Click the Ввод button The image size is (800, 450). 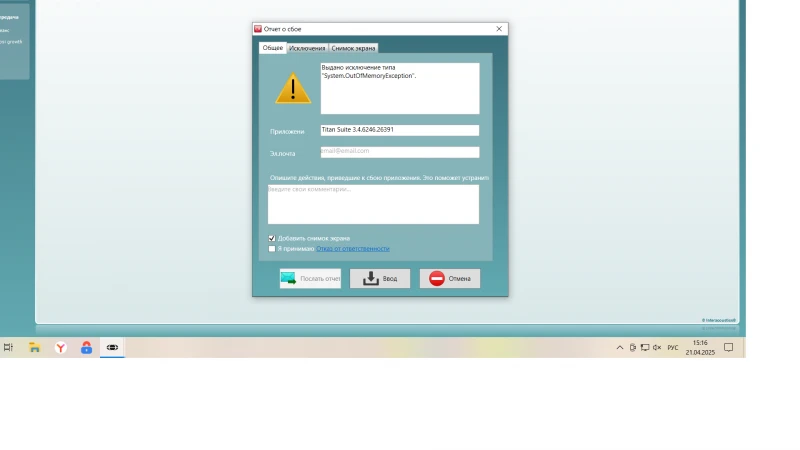point(380,279)
